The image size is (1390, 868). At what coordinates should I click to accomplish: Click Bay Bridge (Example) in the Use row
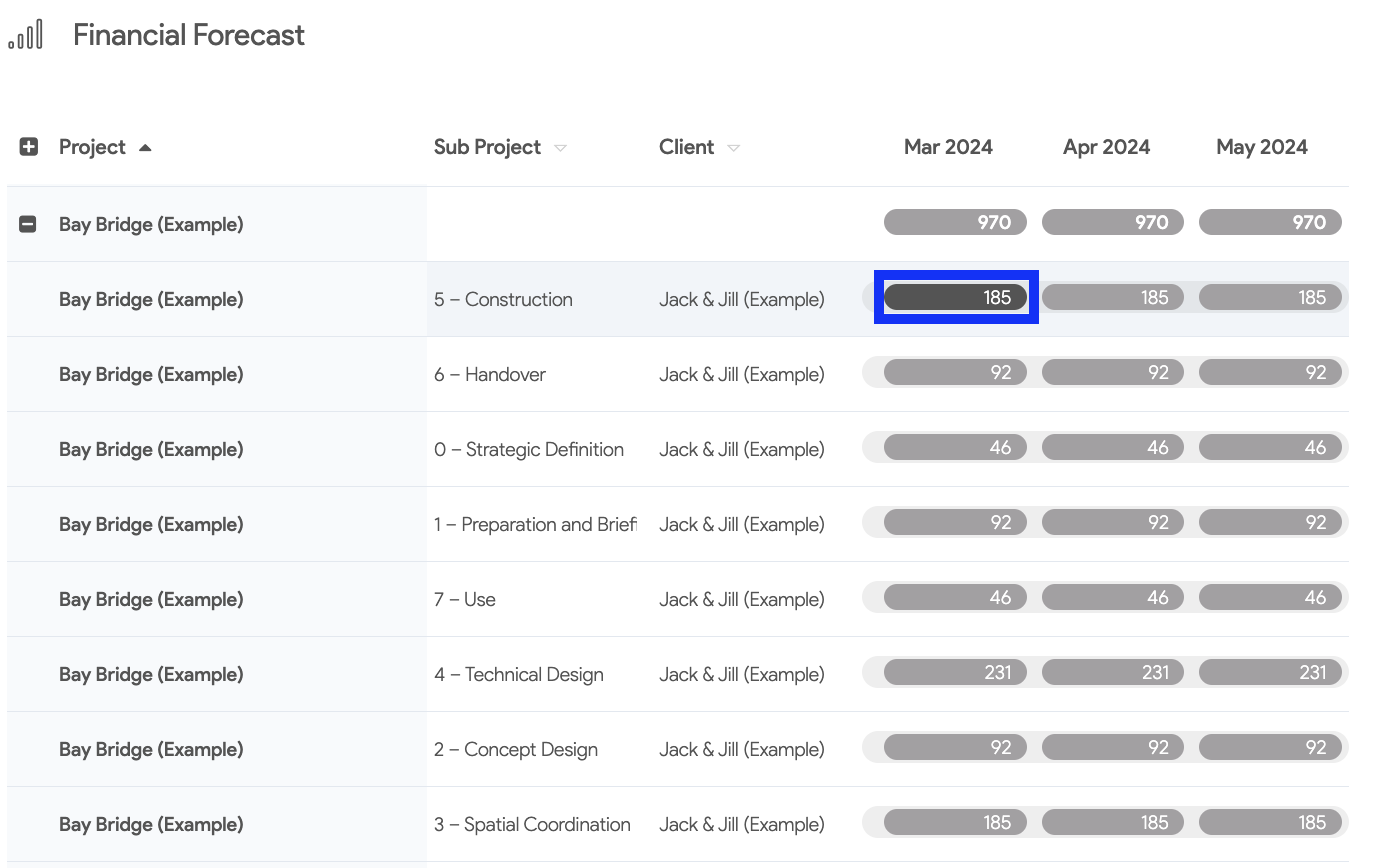click(151, 599)
